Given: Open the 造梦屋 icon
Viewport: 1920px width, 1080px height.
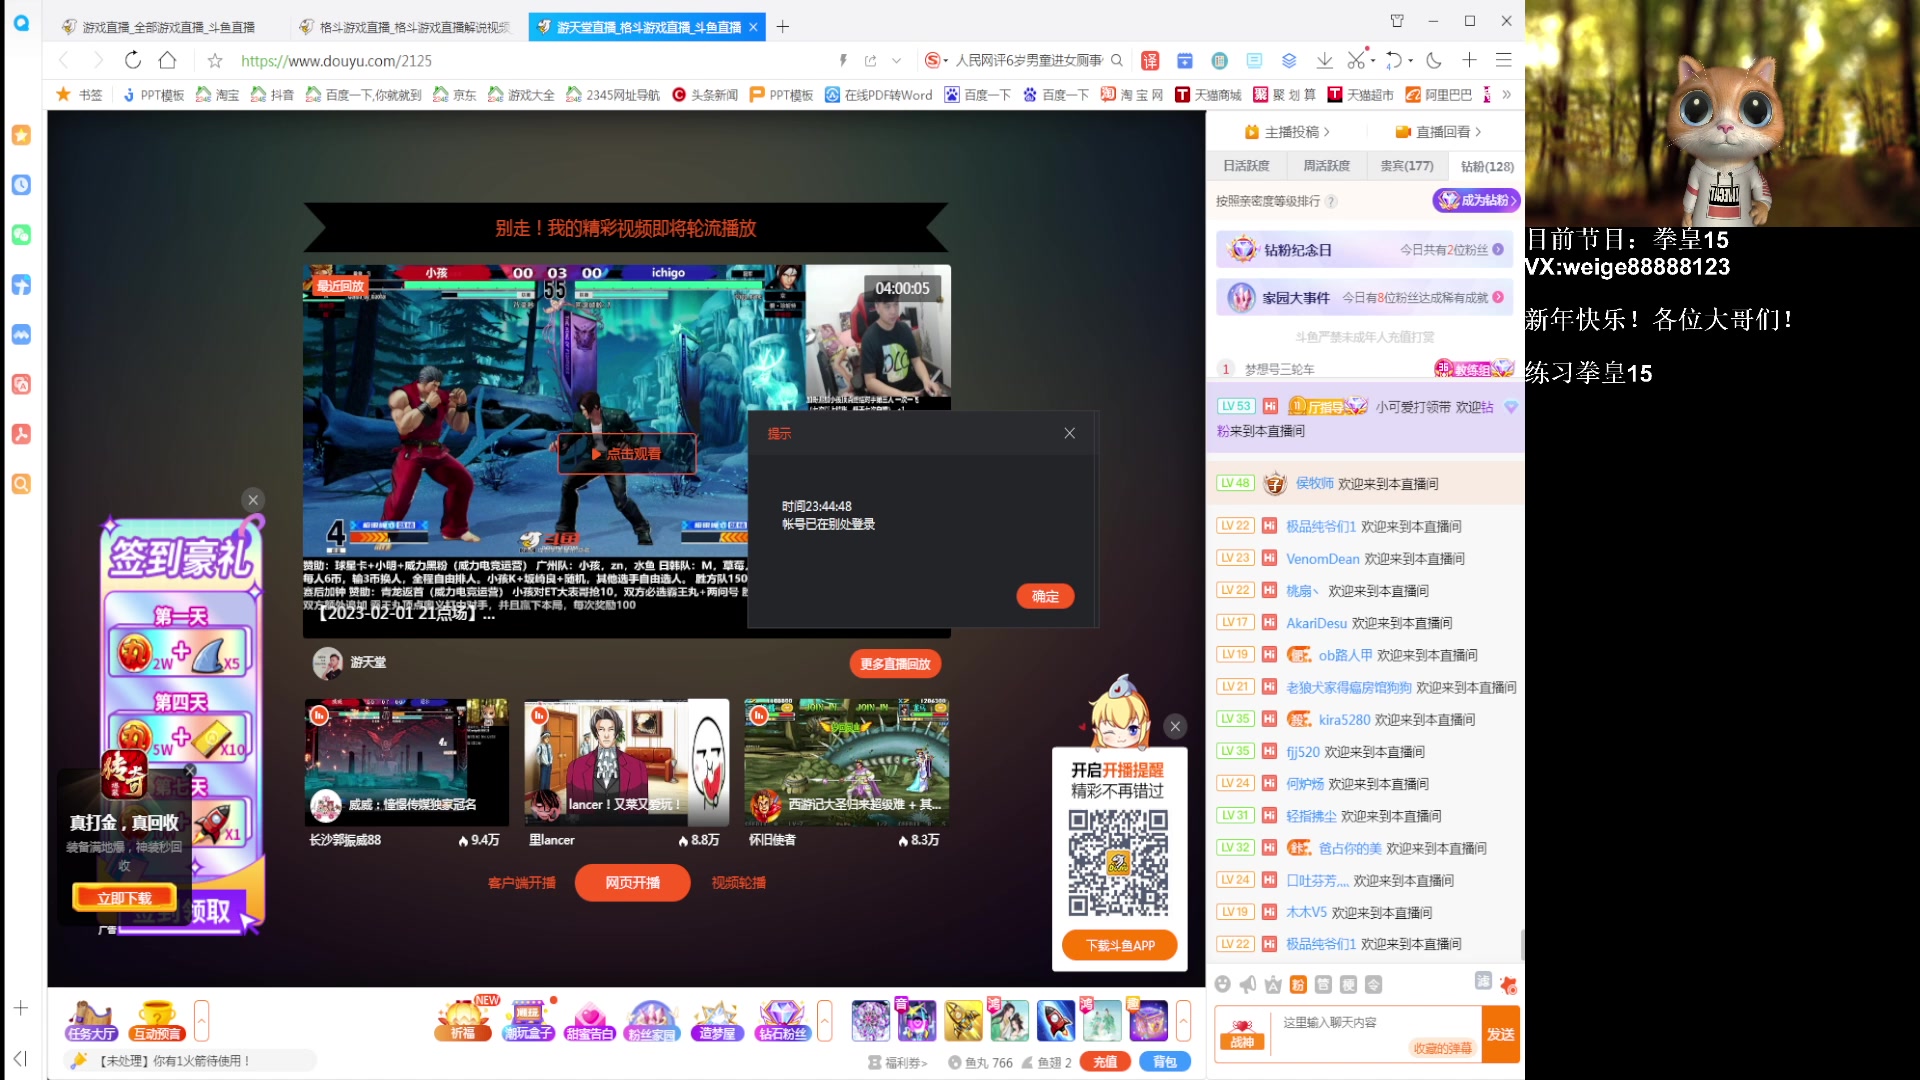Looking at the screenshot, I should [x=716, y=1021].
